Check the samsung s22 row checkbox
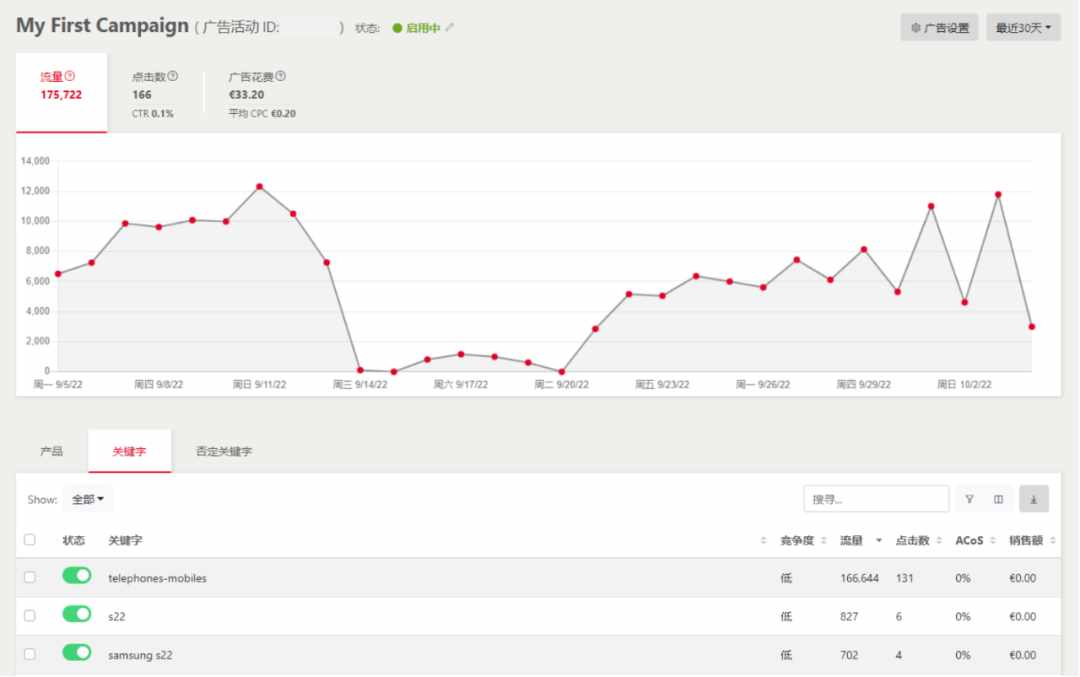 coord(30,654)
